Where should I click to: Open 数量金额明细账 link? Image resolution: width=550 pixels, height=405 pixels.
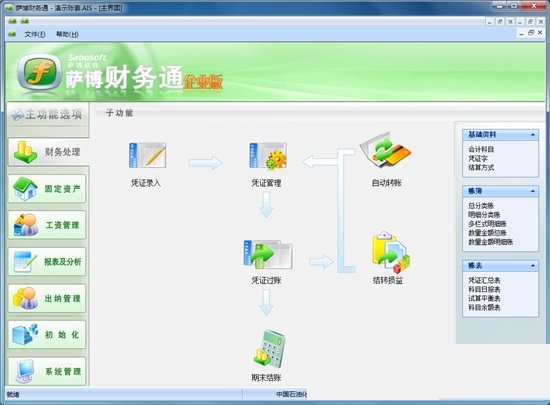click(x=491, y=242)
